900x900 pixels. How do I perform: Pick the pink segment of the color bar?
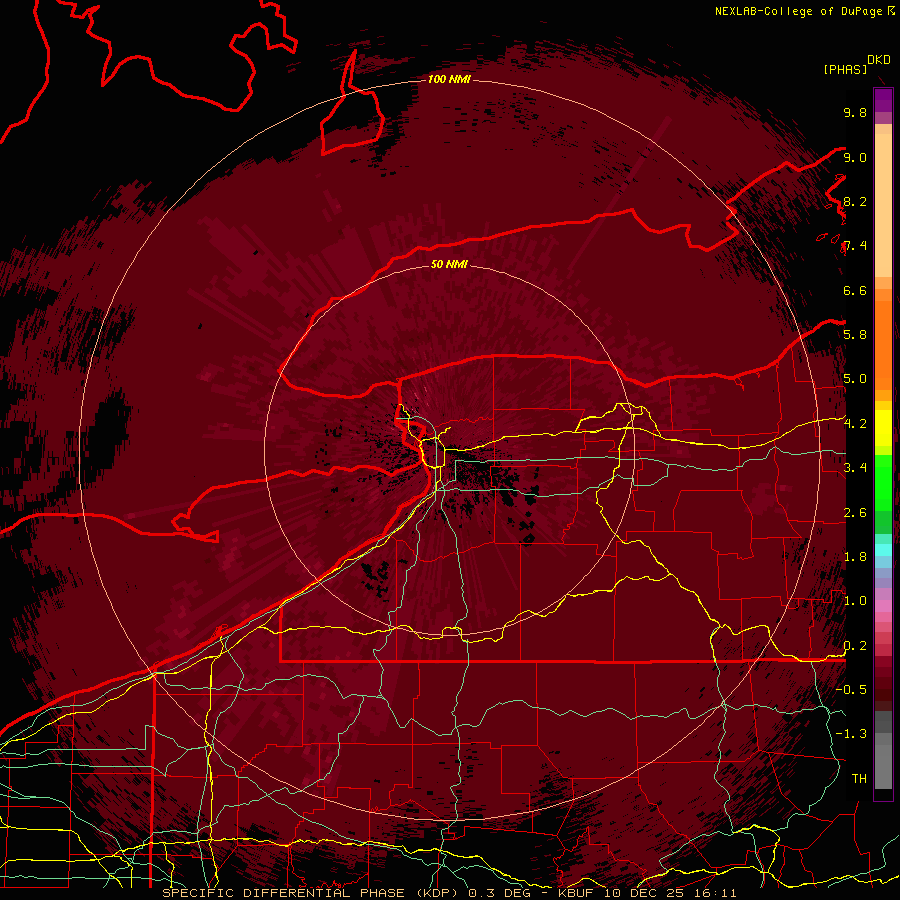click(x=883, y=605)
